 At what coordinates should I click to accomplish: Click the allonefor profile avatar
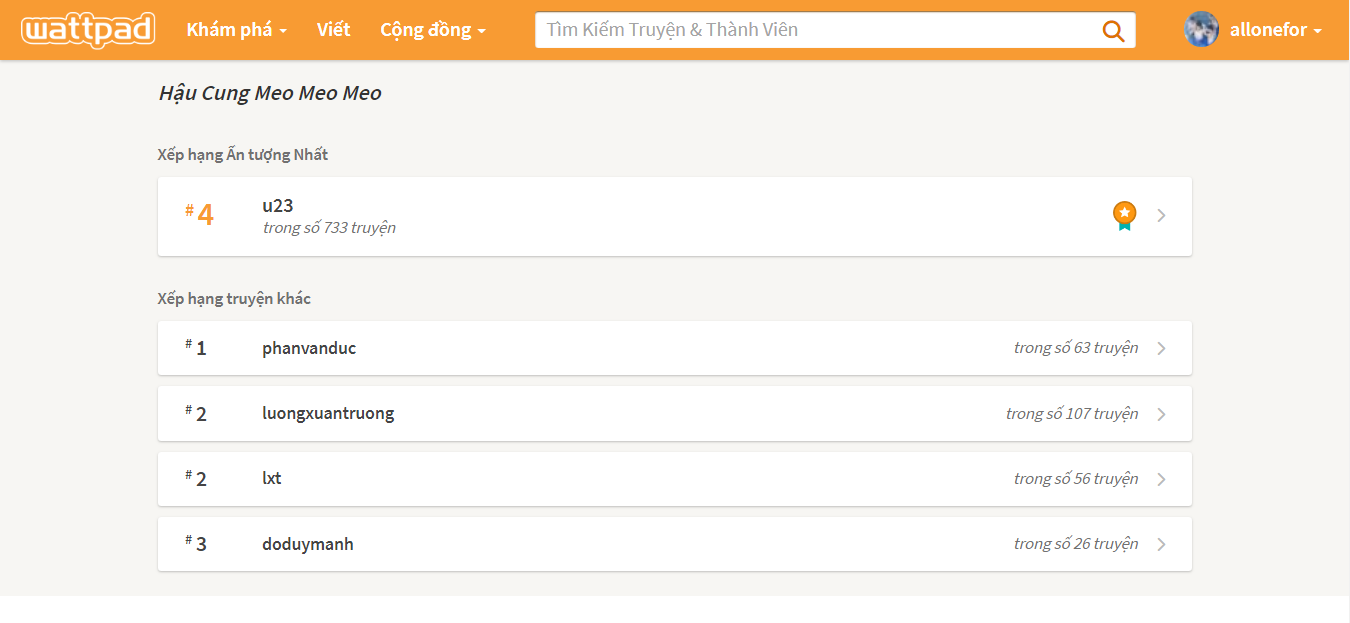click(x=1201, y=30)
